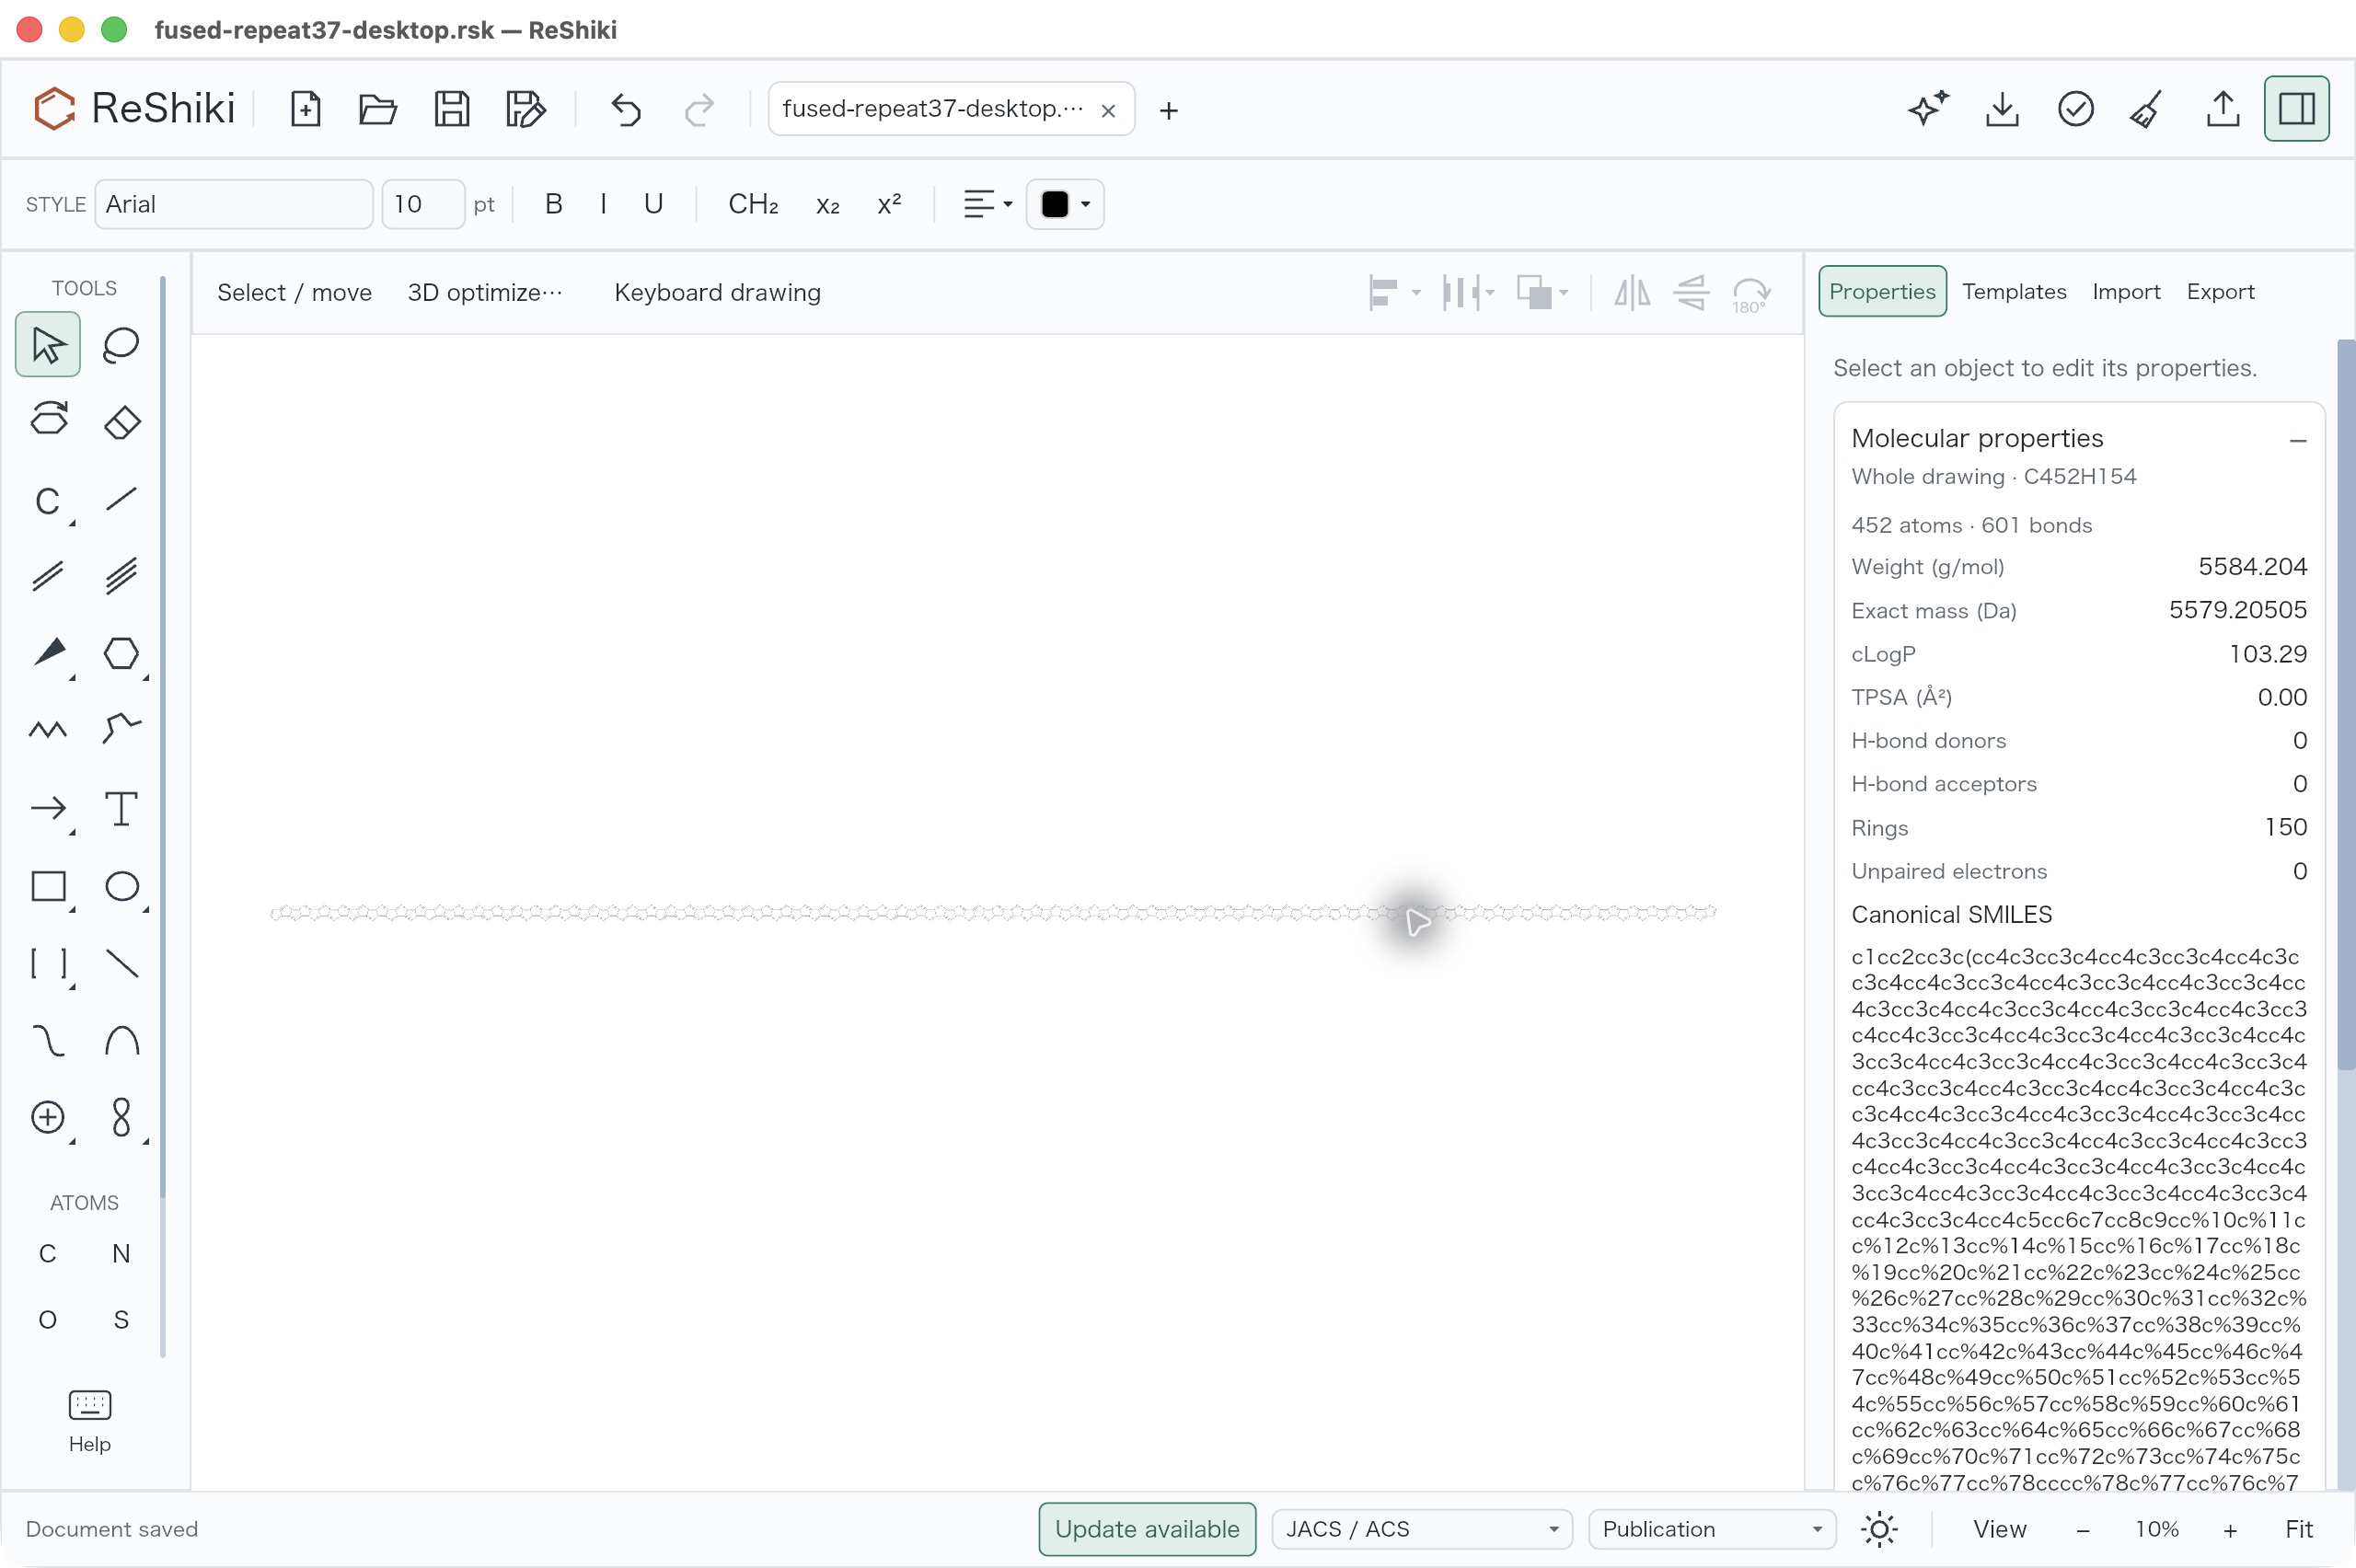2356x1568 pixels.
Task: Choose the brackets tool
Action: point(48,963)
